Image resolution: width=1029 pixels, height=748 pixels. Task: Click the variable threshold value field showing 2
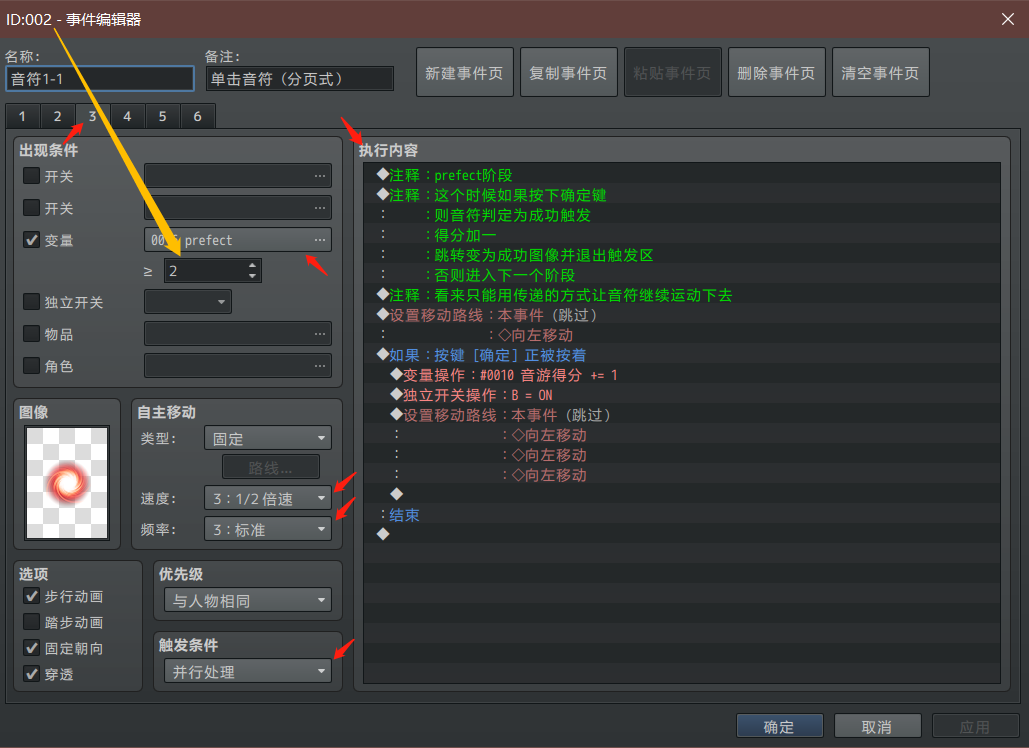click(206, 270)
